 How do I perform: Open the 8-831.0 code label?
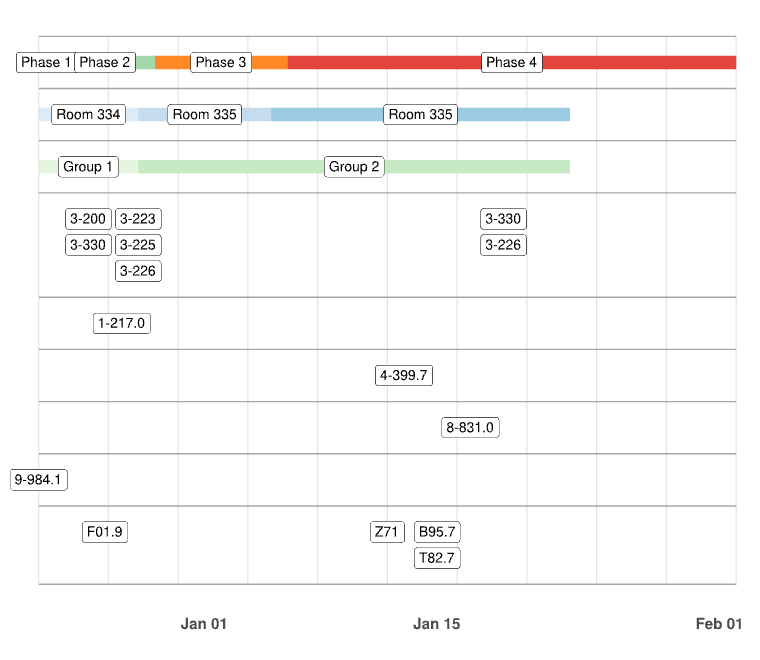click(x=470, y=427)
